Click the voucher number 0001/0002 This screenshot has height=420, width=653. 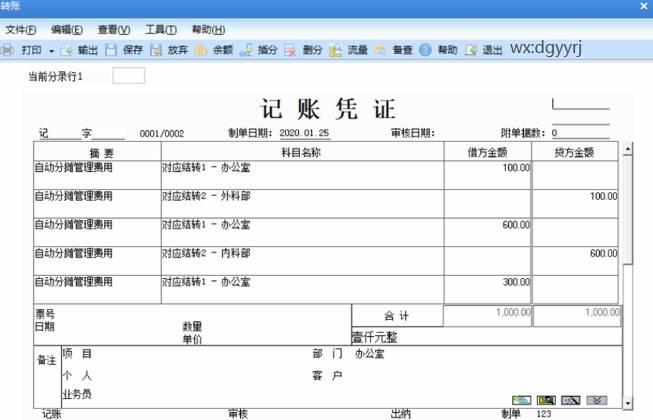(162, 134)
